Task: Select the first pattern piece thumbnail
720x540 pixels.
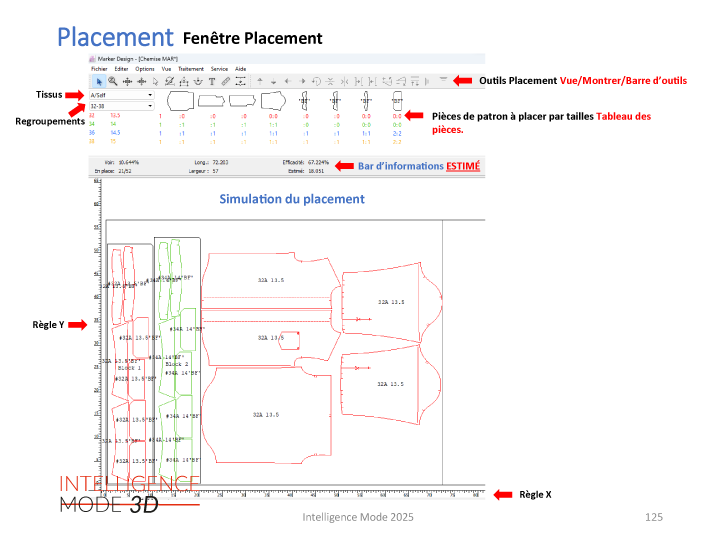Action: click(178, 100)
